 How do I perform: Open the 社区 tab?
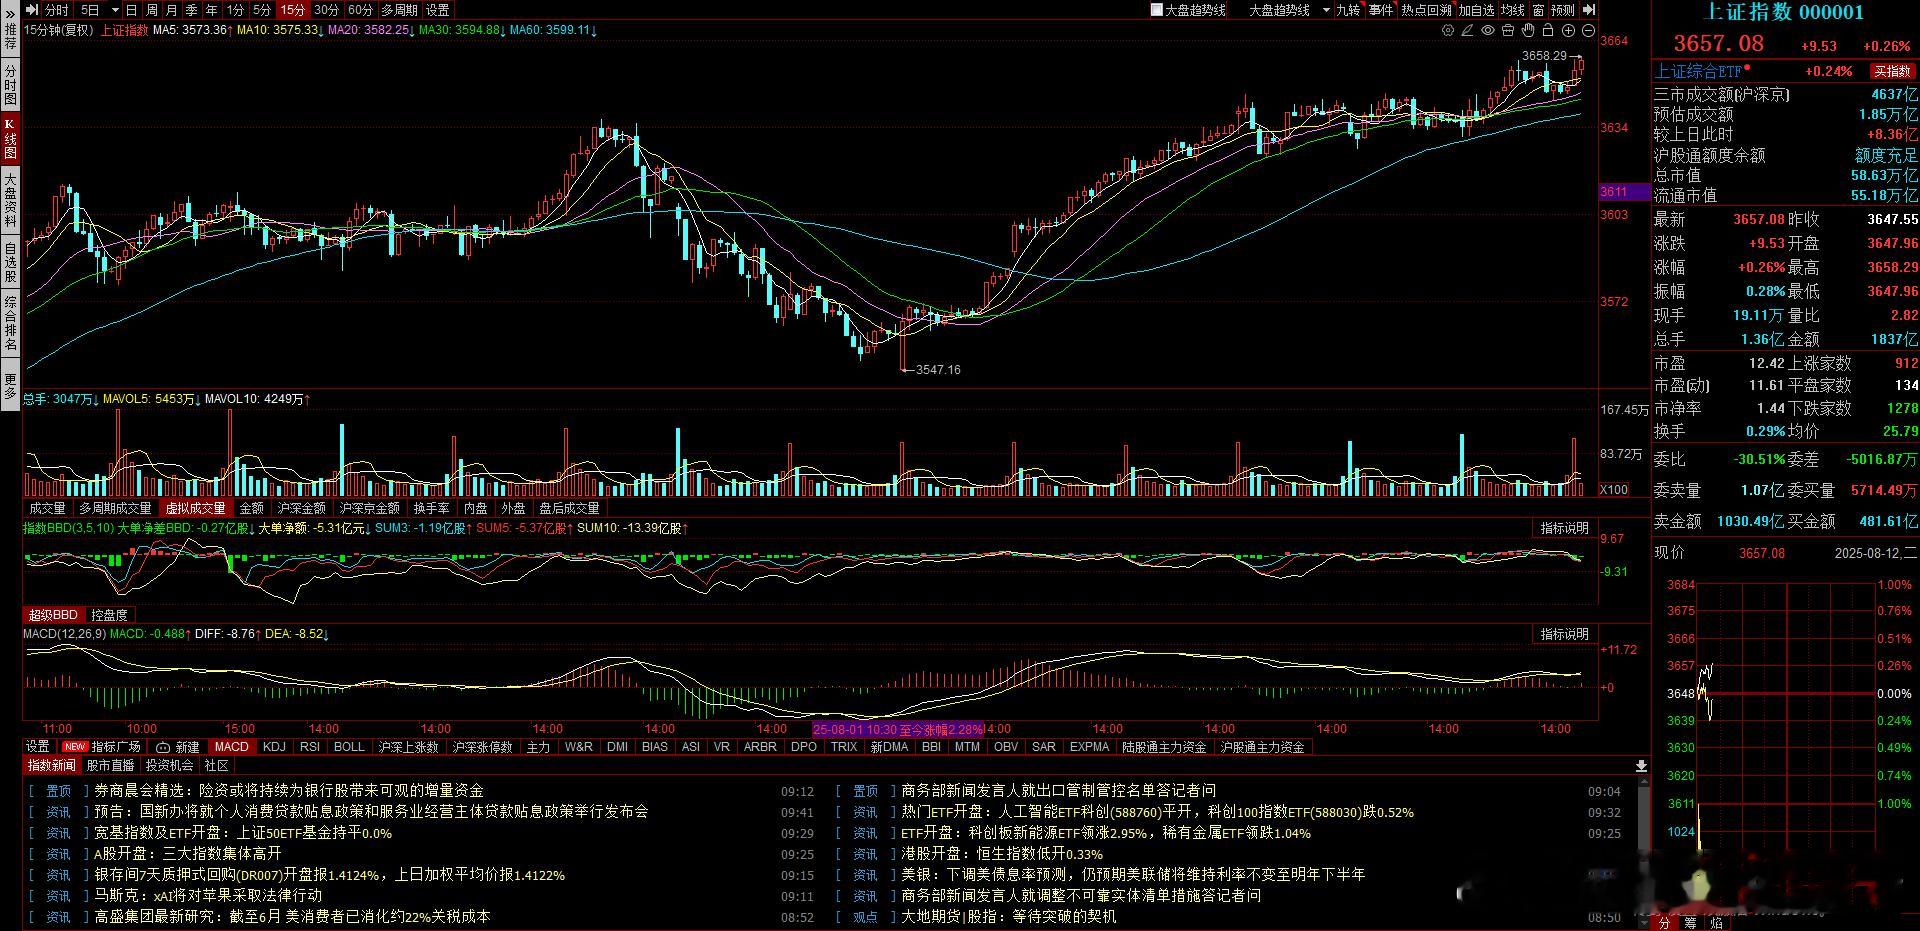point(216,766)
